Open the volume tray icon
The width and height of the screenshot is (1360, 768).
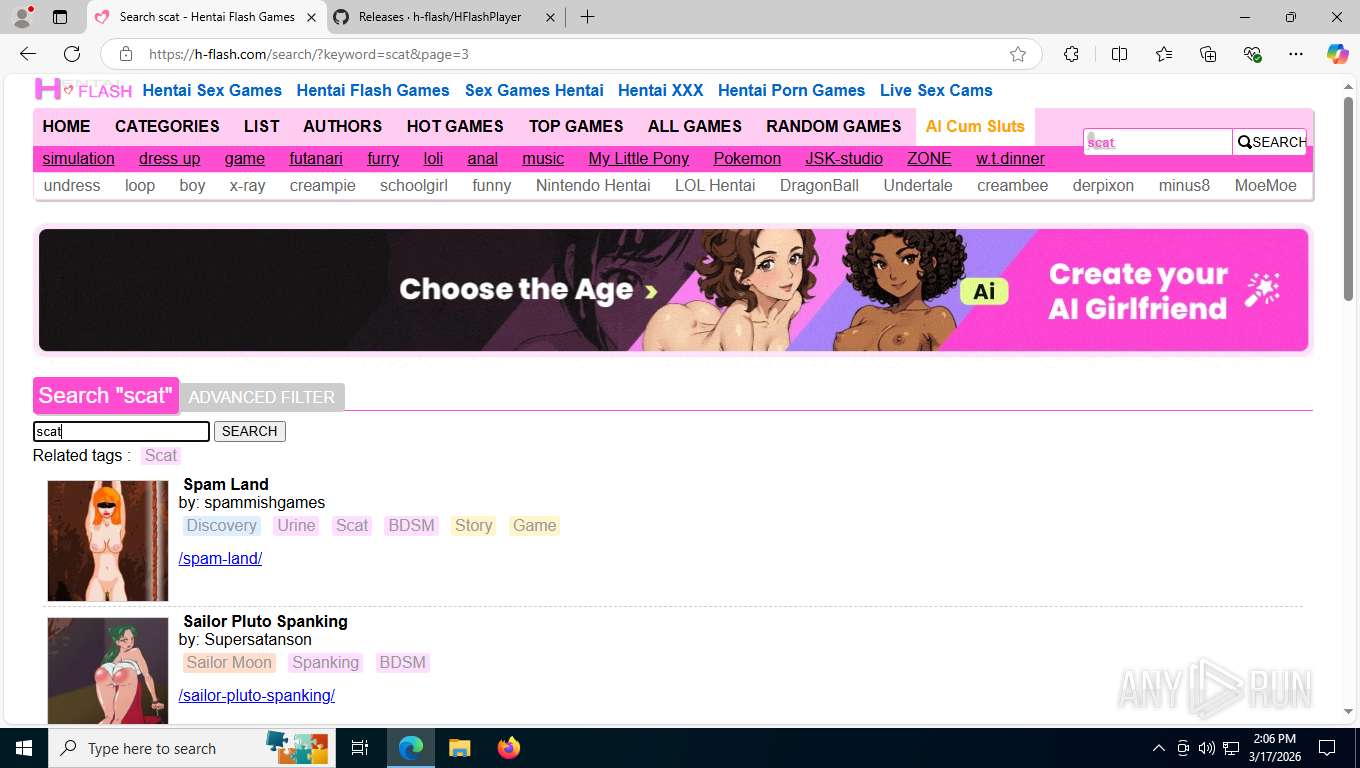1206,748
